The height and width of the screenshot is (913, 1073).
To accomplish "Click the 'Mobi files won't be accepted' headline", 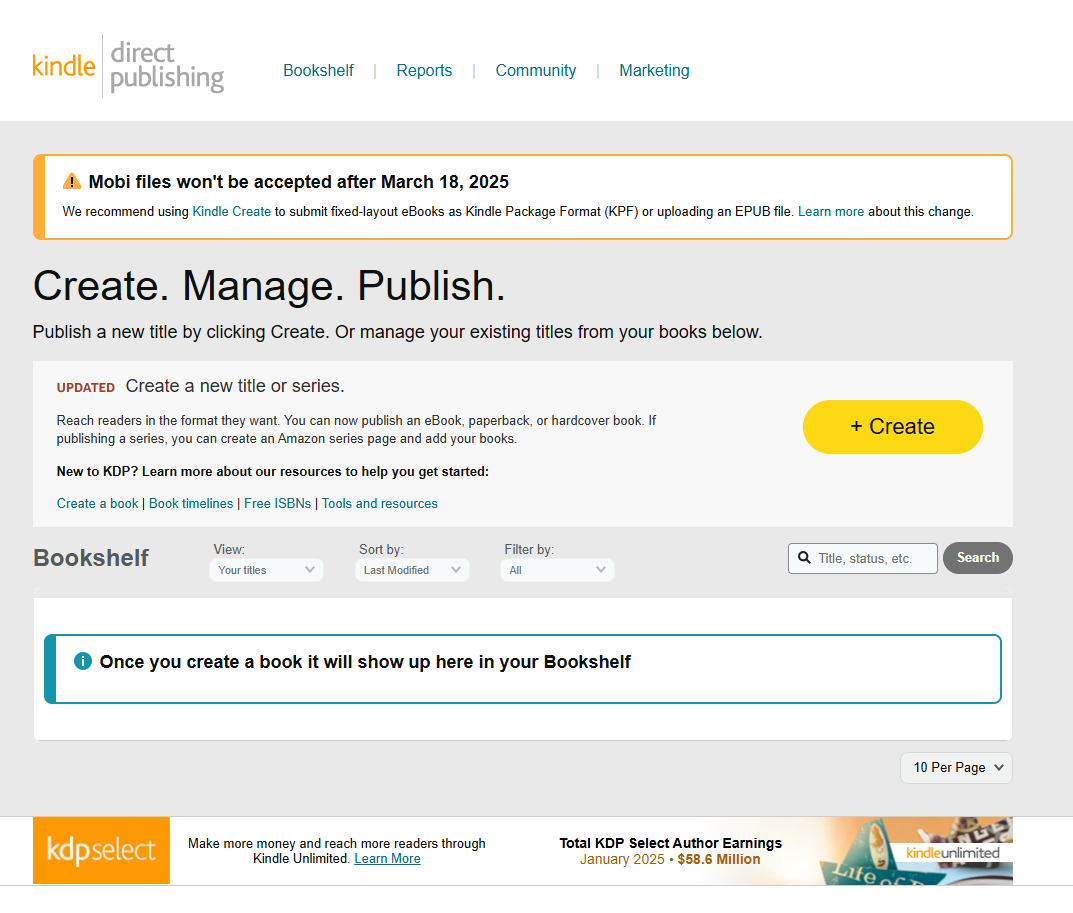I will 298,181.
